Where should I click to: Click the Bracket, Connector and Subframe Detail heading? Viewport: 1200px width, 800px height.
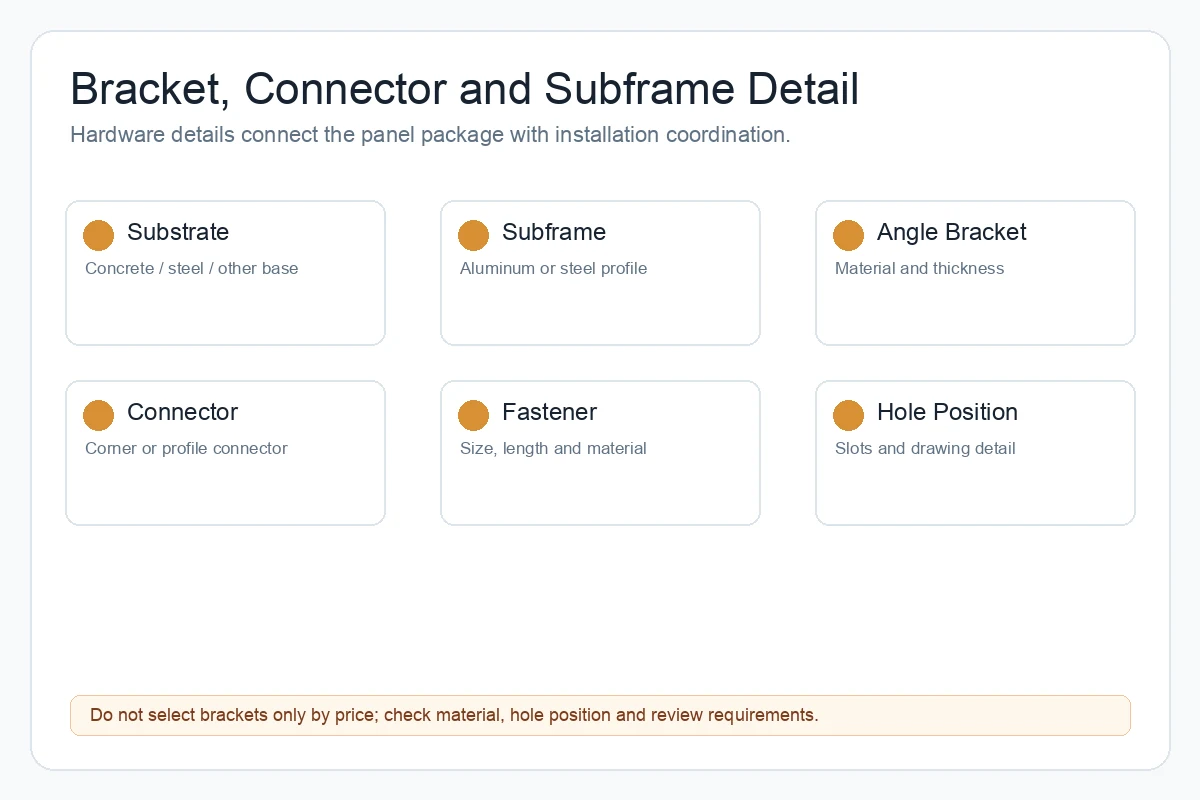tap(465, 89)
